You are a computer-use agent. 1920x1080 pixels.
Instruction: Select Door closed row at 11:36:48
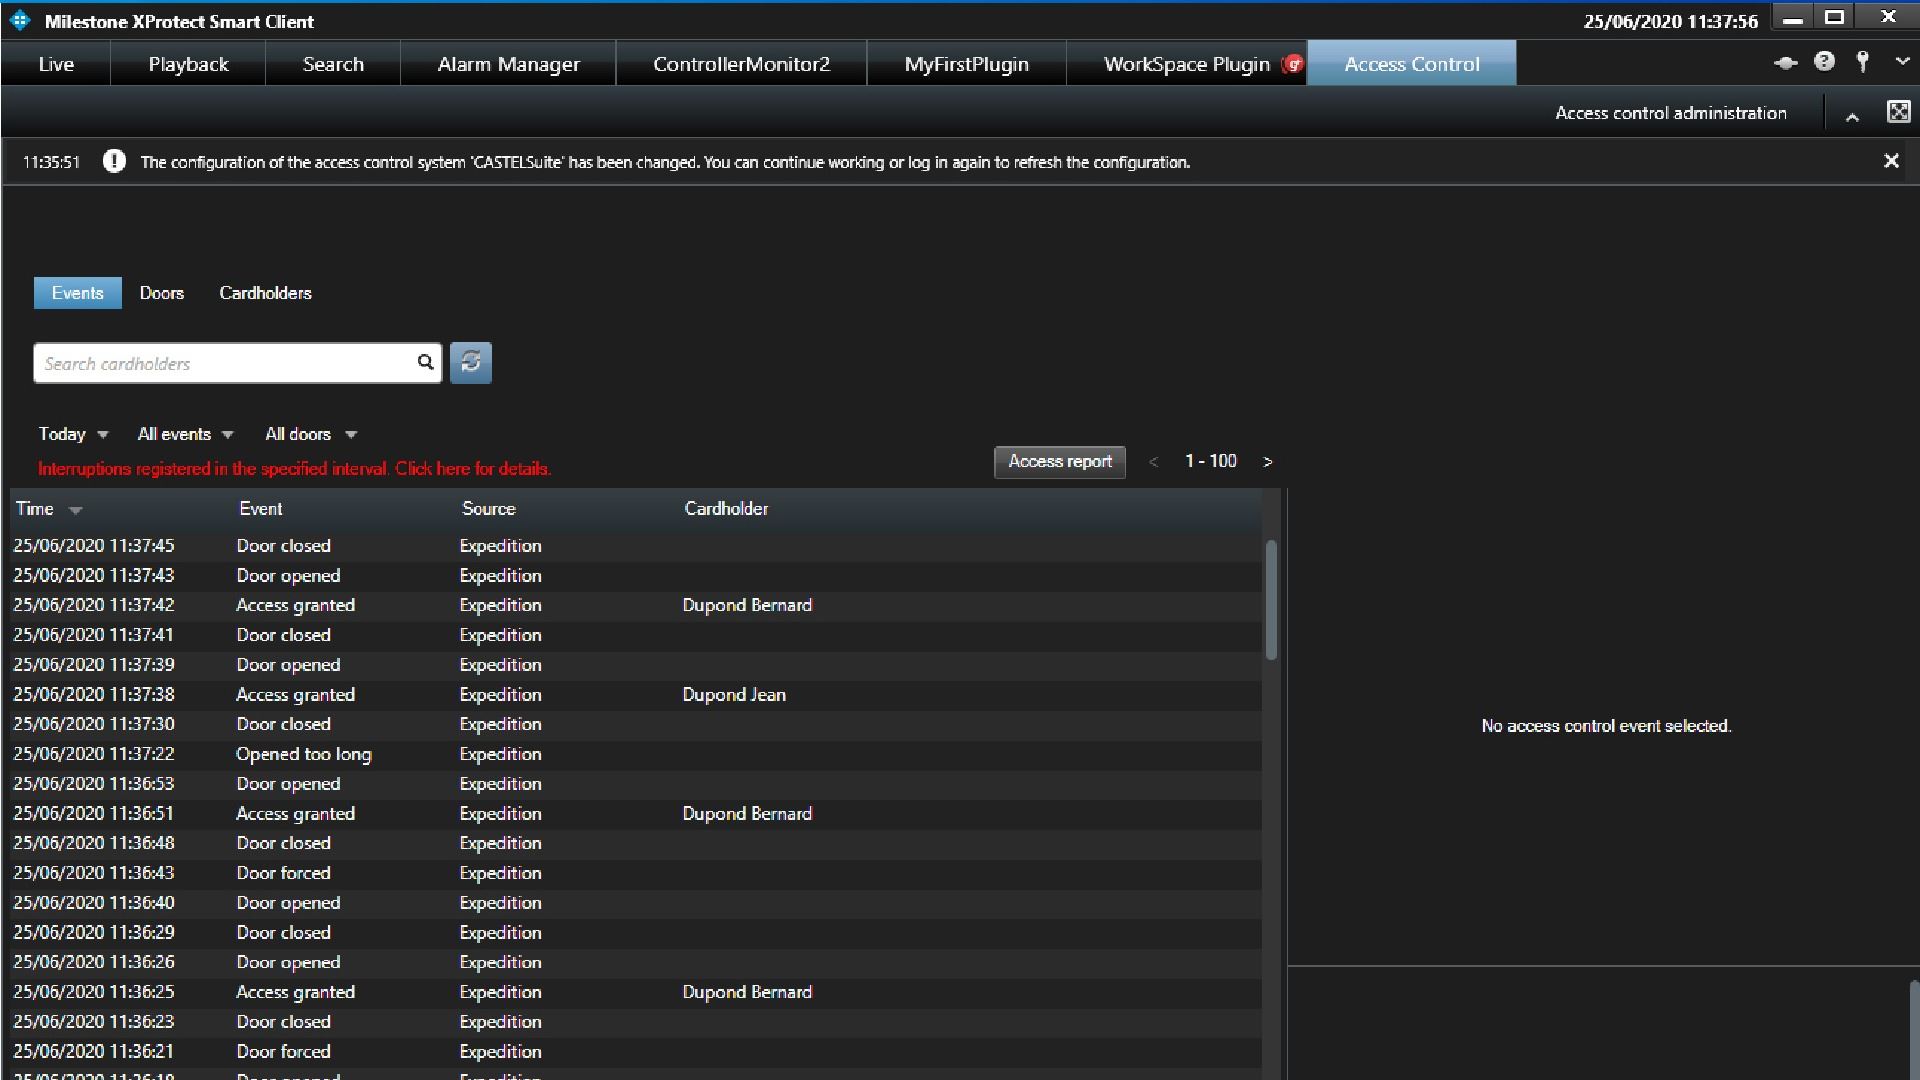tap(636, 843)
